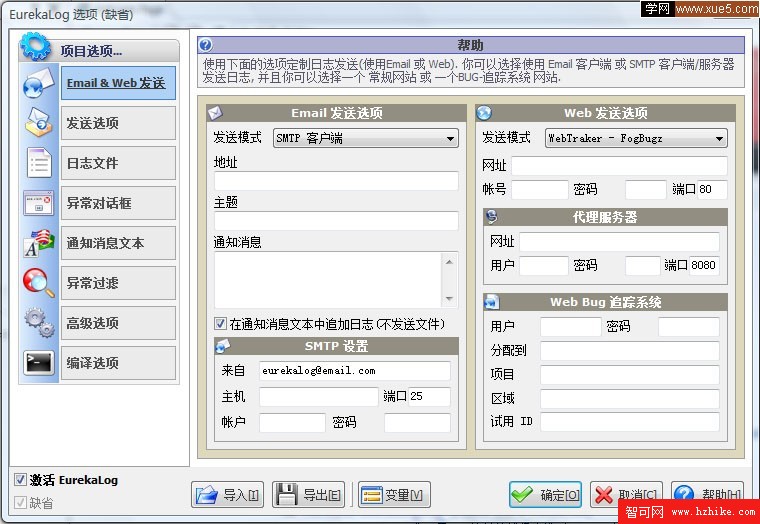
Task: Click the exception filter magnifier icon
Action: 39,283
